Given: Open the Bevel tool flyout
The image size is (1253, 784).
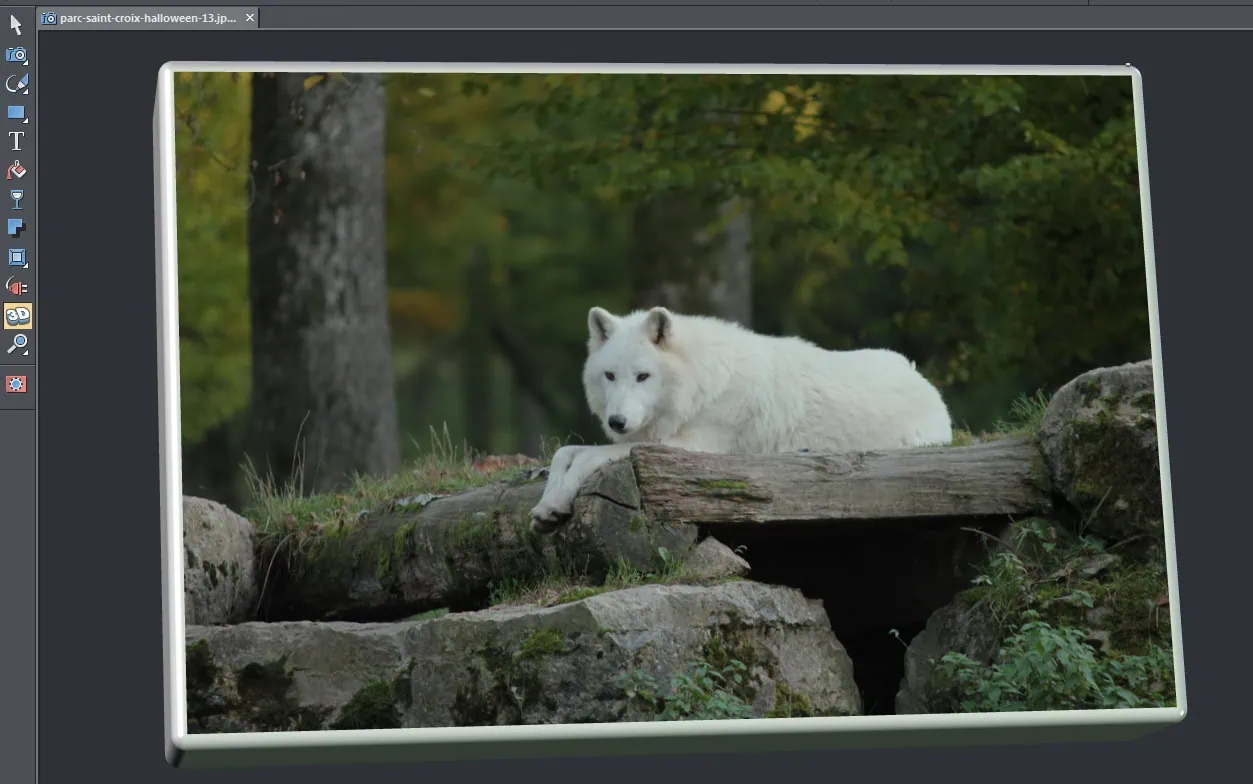Looking at the screenshot, I should point(17,258).
